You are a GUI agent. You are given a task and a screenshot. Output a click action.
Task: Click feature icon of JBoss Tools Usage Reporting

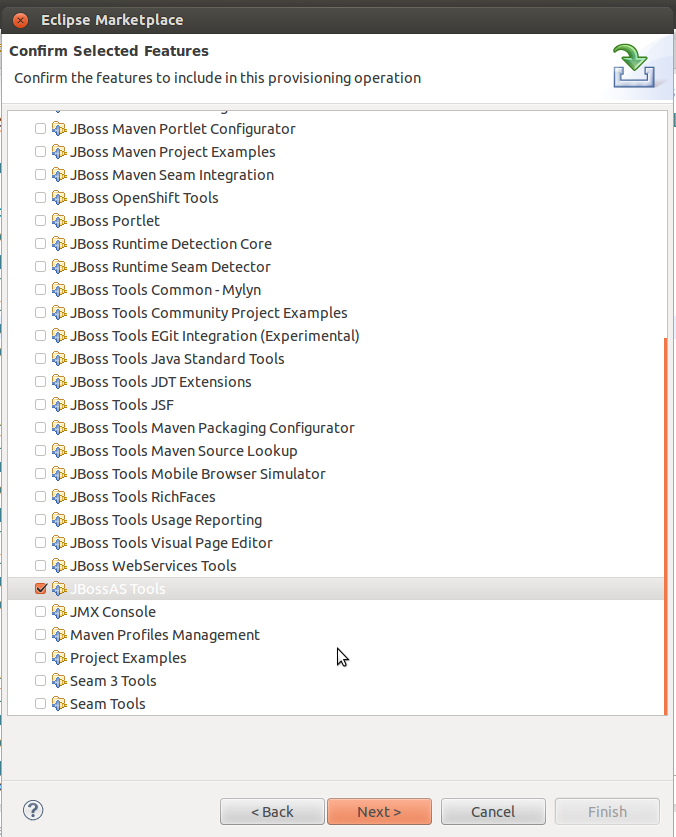(x=59, y=519)
